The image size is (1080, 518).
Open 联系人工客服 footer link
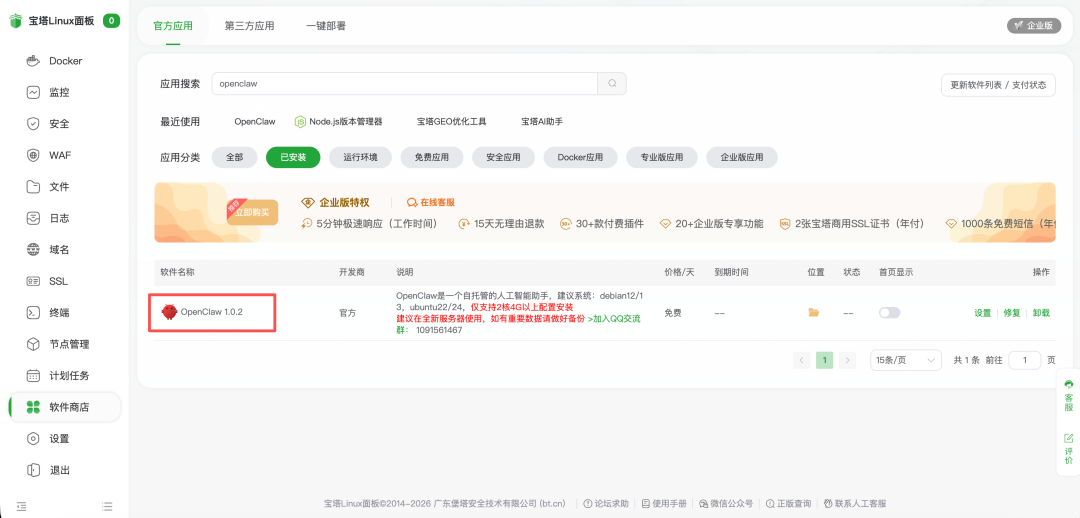[855, 504]
